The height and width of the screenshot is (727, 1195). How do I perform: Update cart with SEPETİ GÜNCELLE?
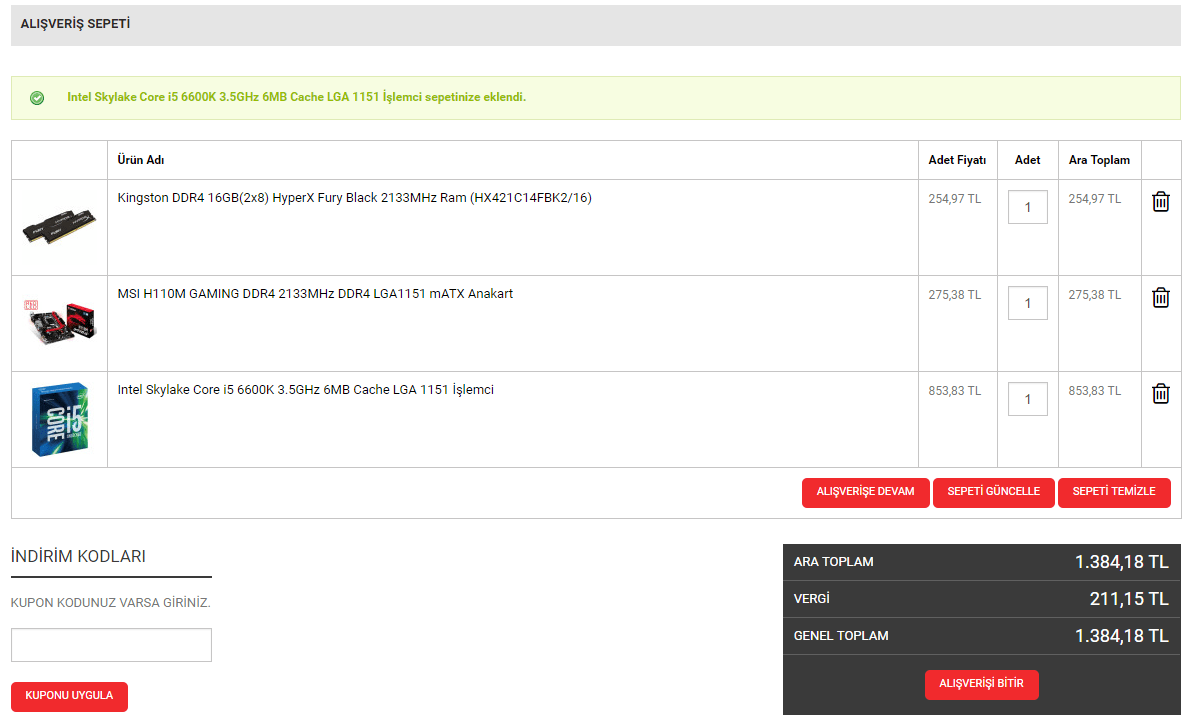coord(993,492)
